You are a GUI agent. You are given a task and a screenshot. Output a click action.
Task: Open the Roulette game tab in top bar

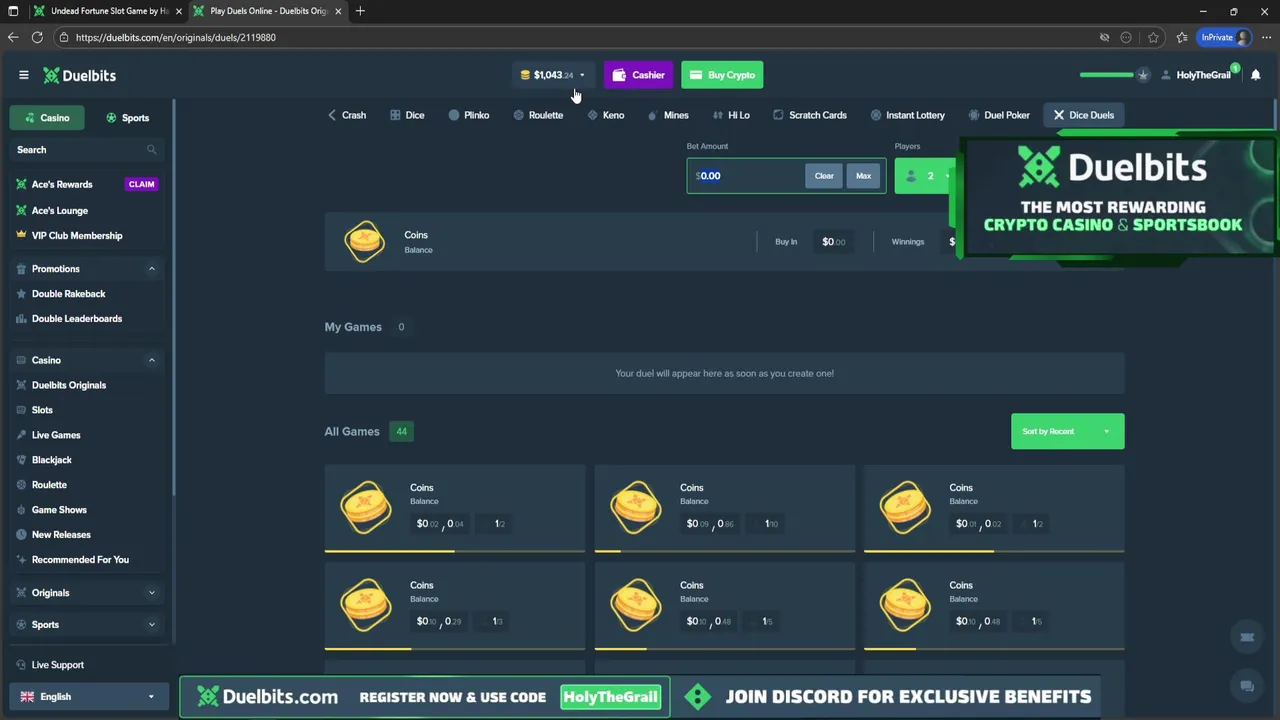coord(538,115)
